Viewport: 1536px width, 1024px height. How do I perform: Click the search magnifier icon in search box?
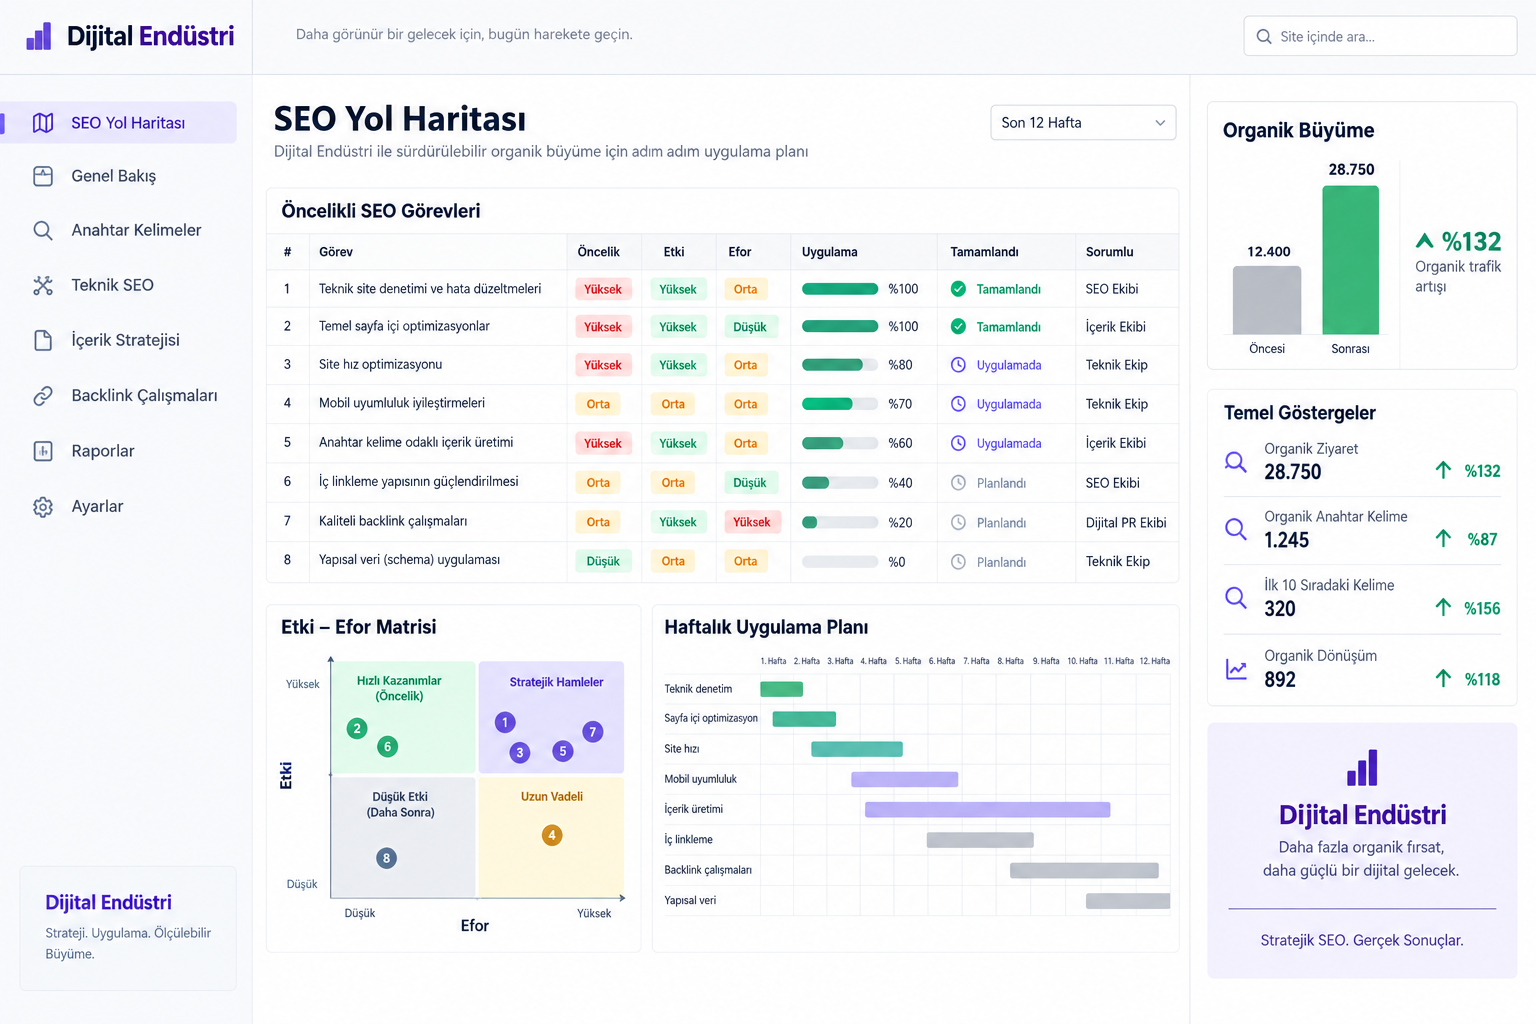click(1264, 37)
